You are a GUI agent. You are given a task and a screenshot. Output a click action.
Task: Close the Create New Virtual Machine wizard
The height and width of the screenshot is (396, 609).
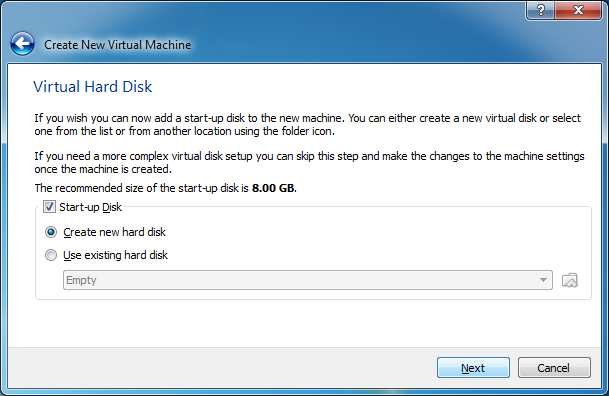[578, 9]
